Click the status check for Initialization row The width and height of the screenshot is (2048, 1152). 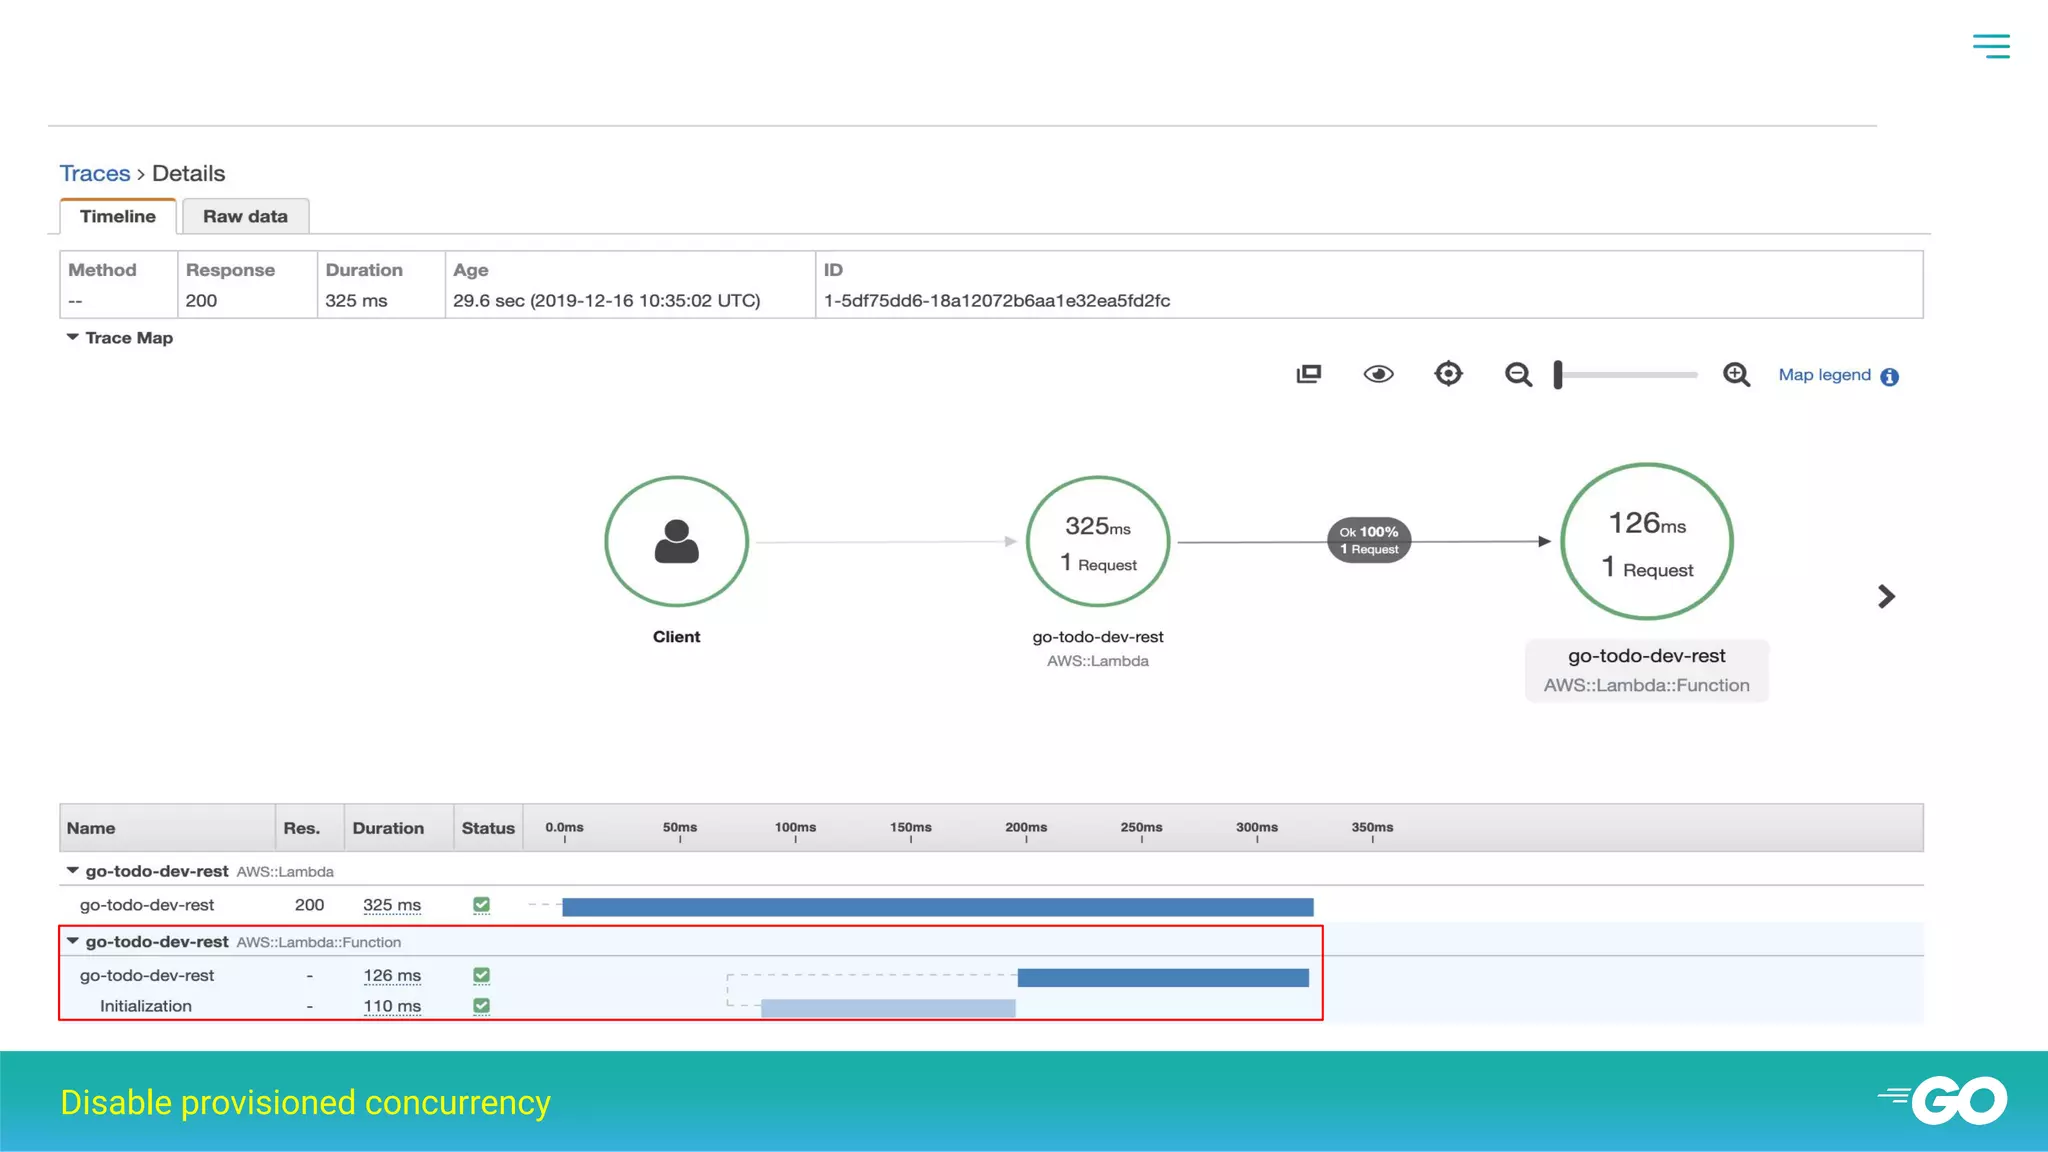481,1006
